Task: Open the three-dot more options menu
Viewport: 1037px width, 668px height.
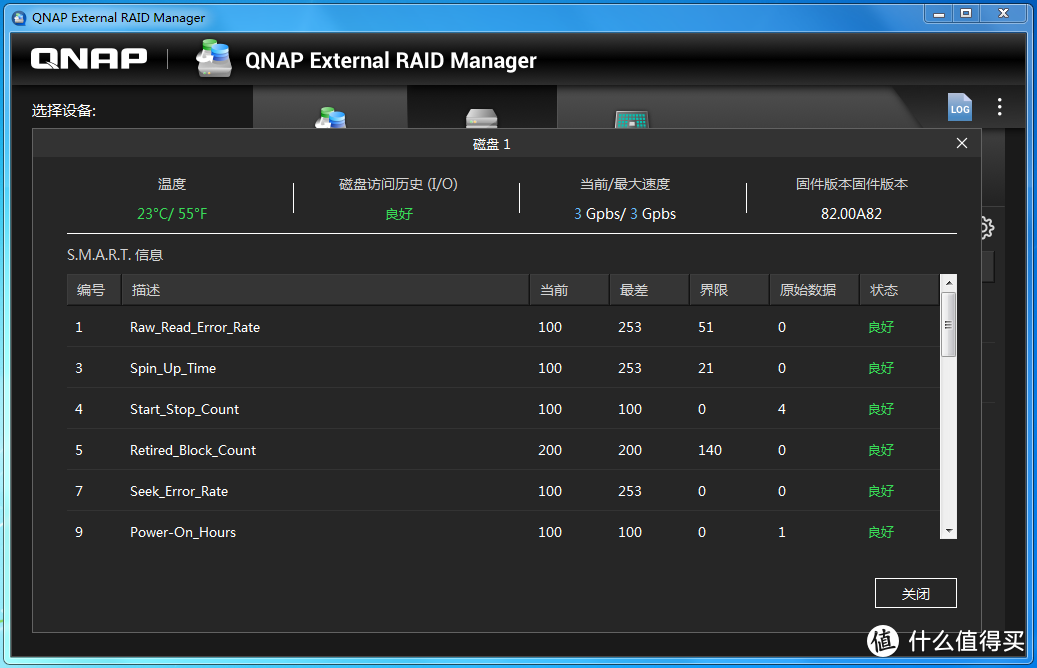Action: point(999,106)
